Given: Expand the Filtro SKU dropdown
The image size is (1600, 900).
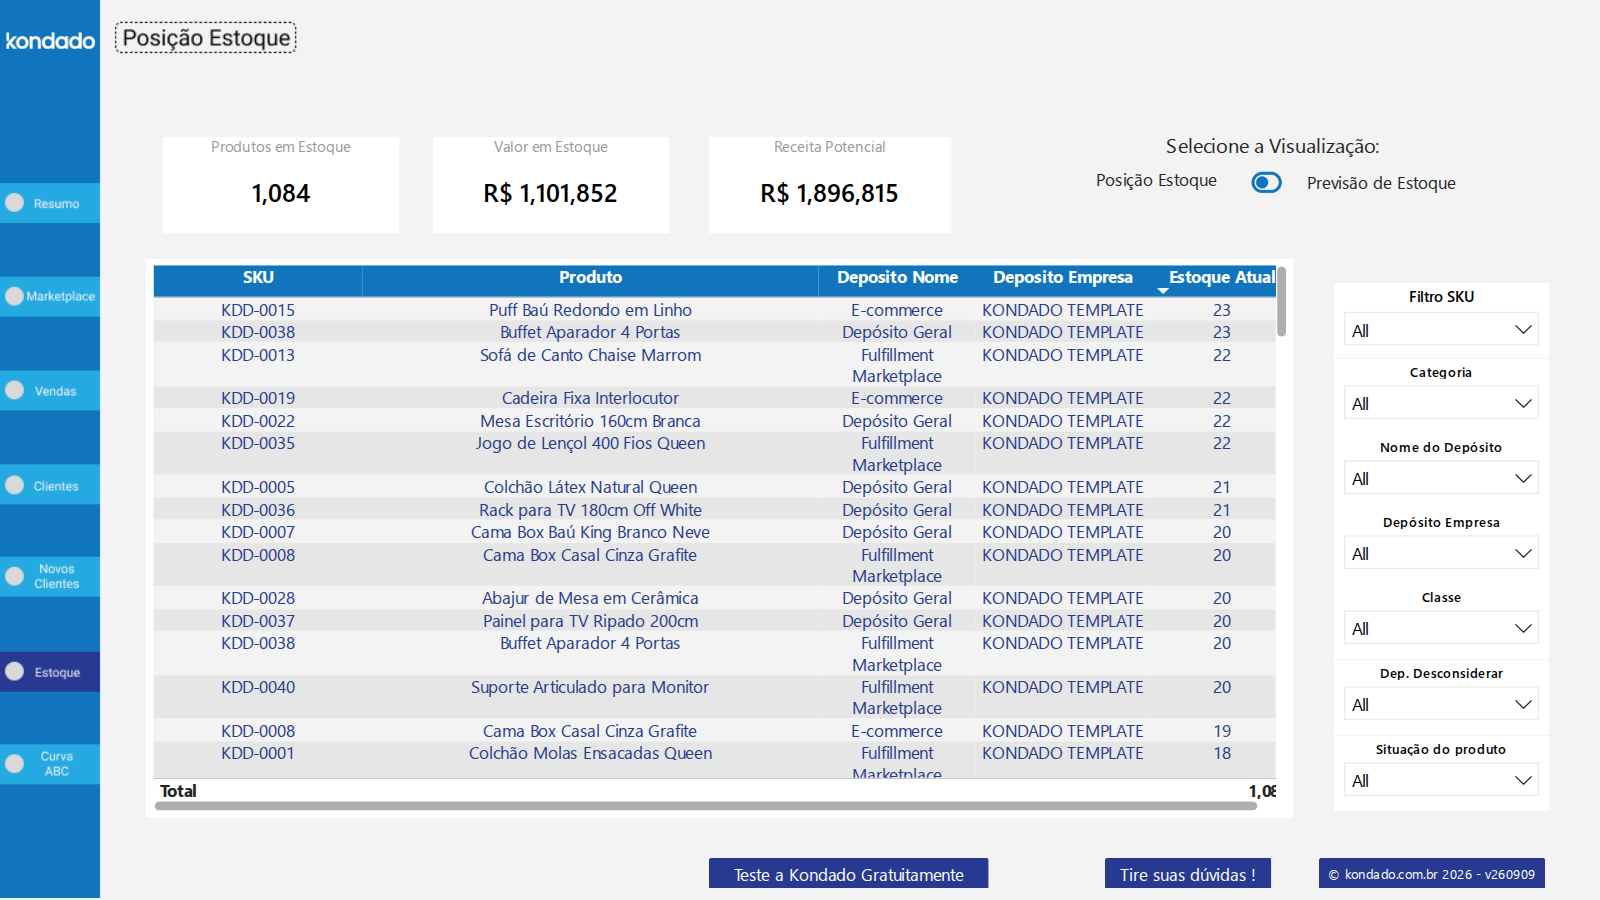Looking at the screenshot, I should pos(1441,330).
